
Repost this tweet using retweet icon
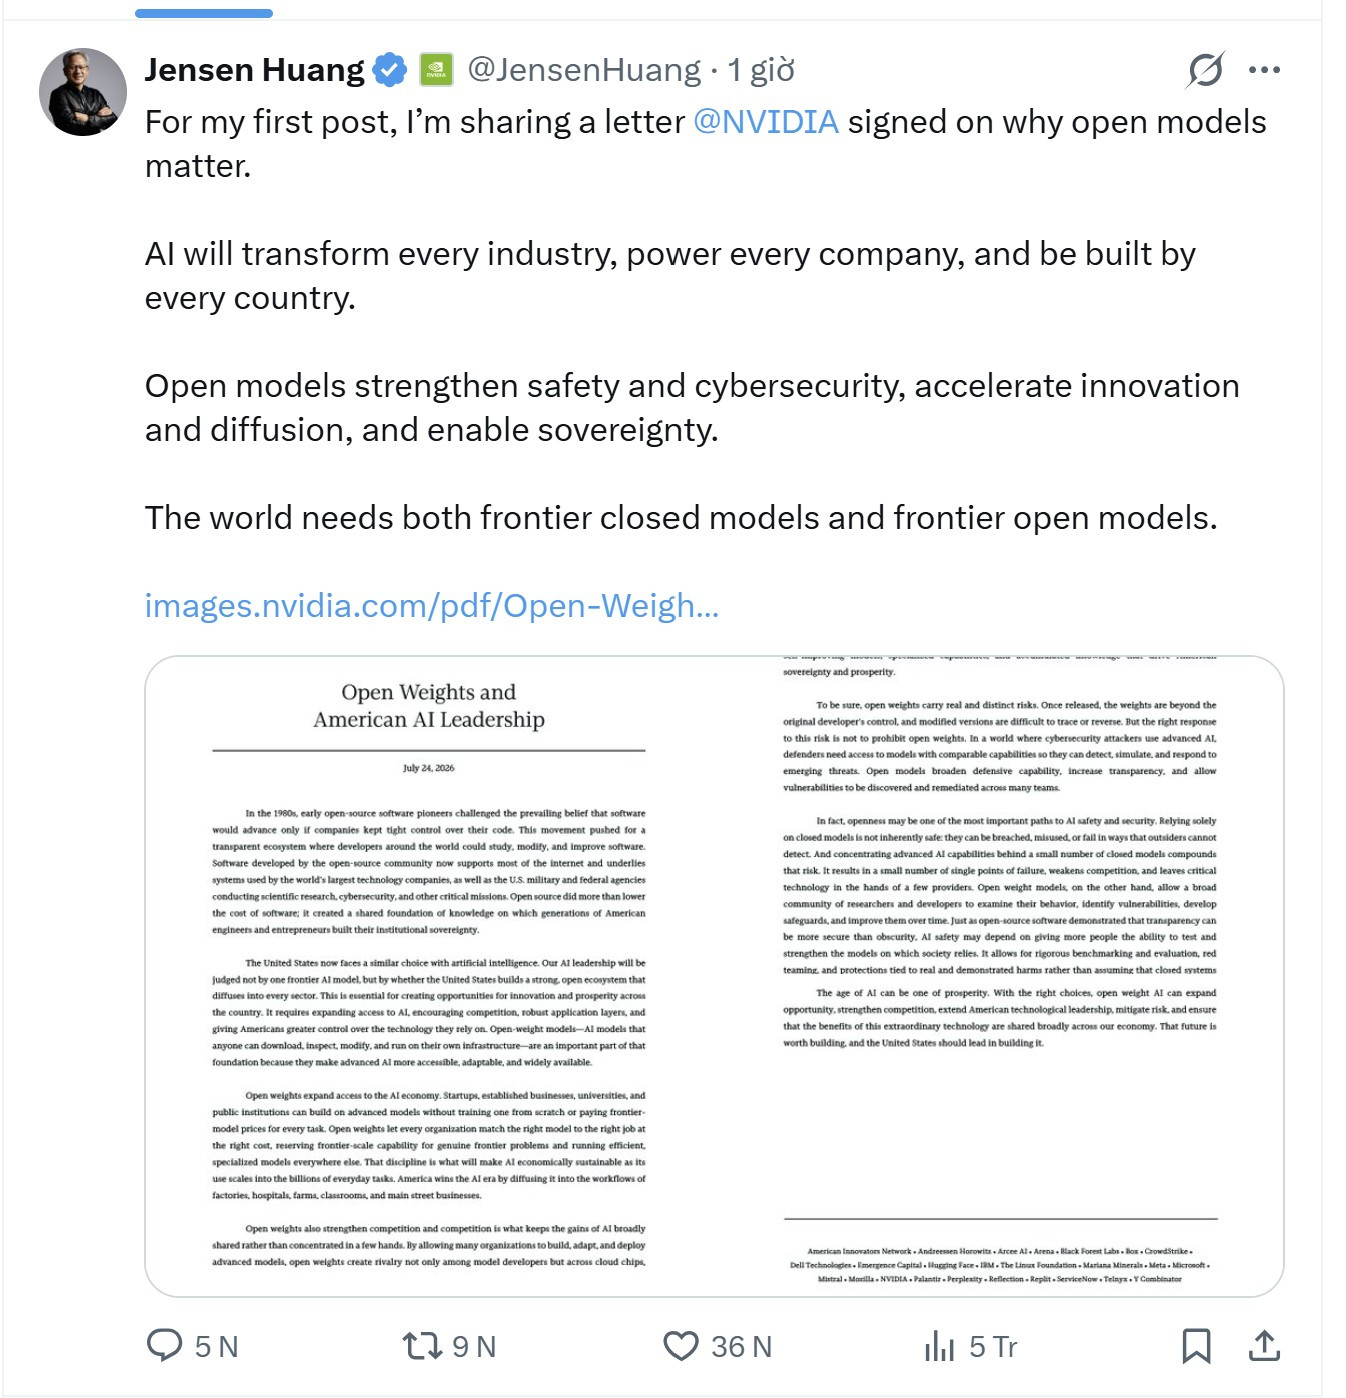[422, 1346]
